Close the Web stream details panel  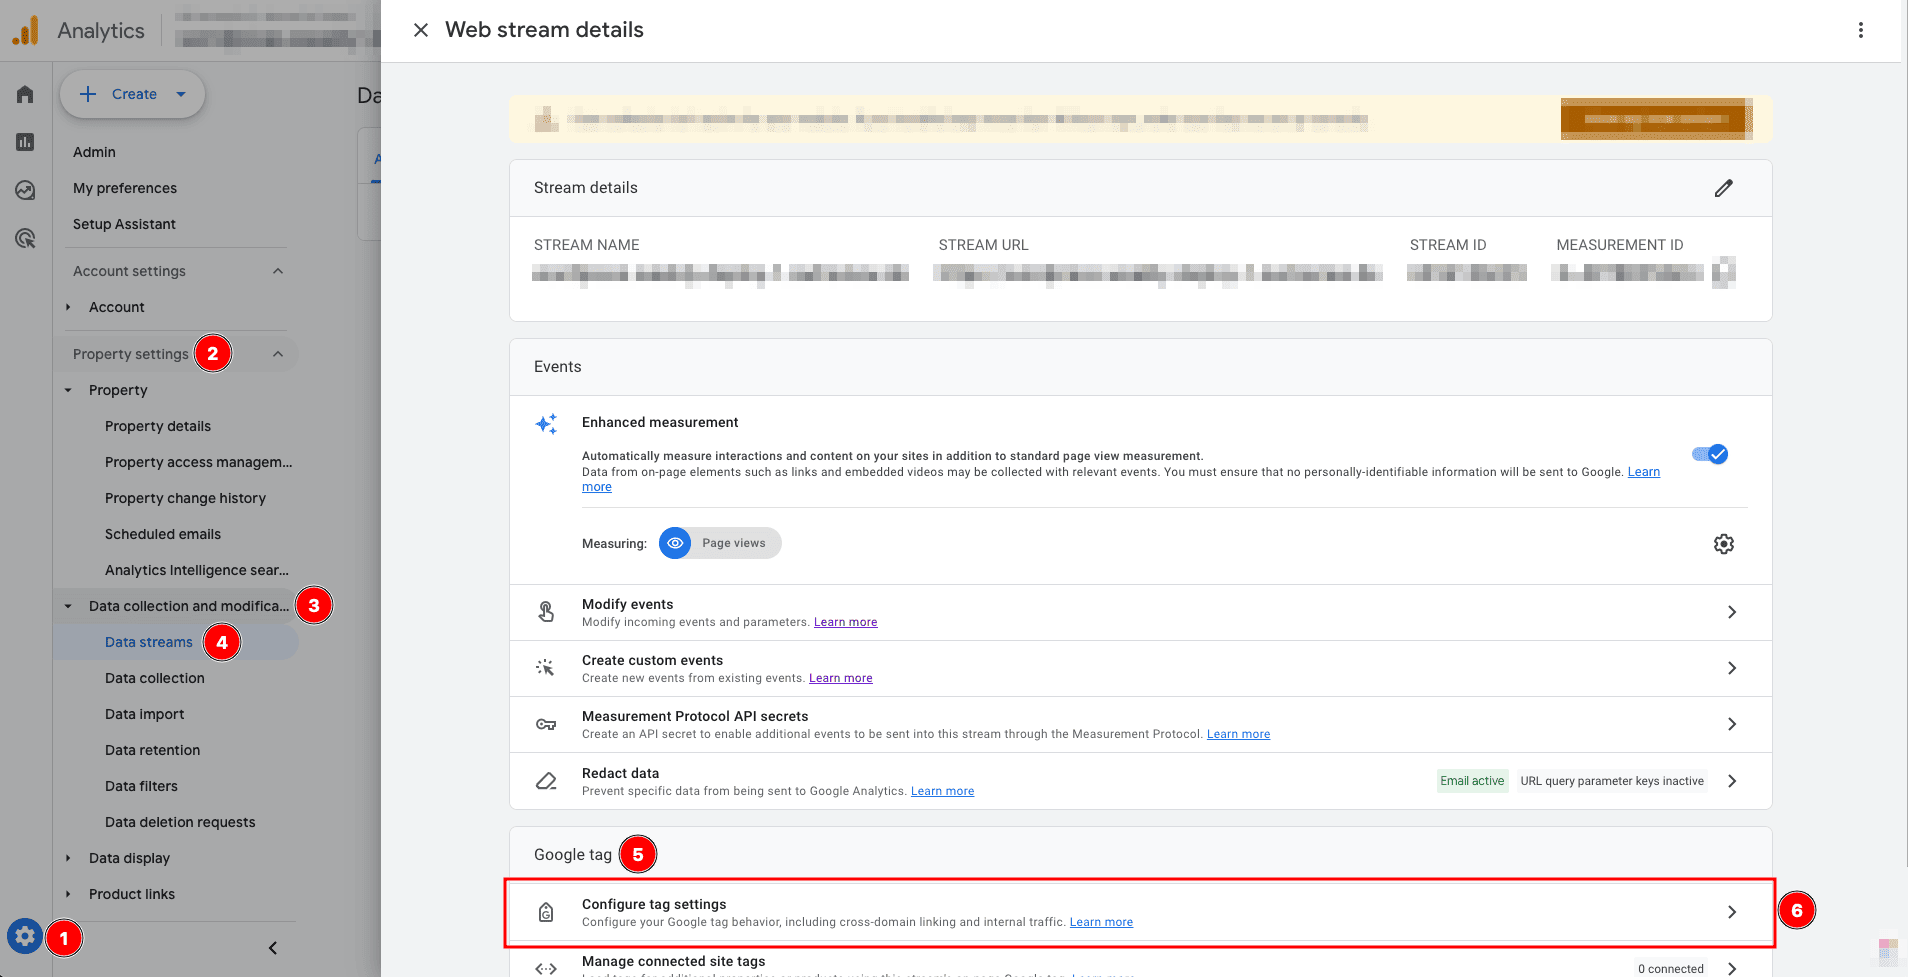pyautogui.click(x=421, y=30)
